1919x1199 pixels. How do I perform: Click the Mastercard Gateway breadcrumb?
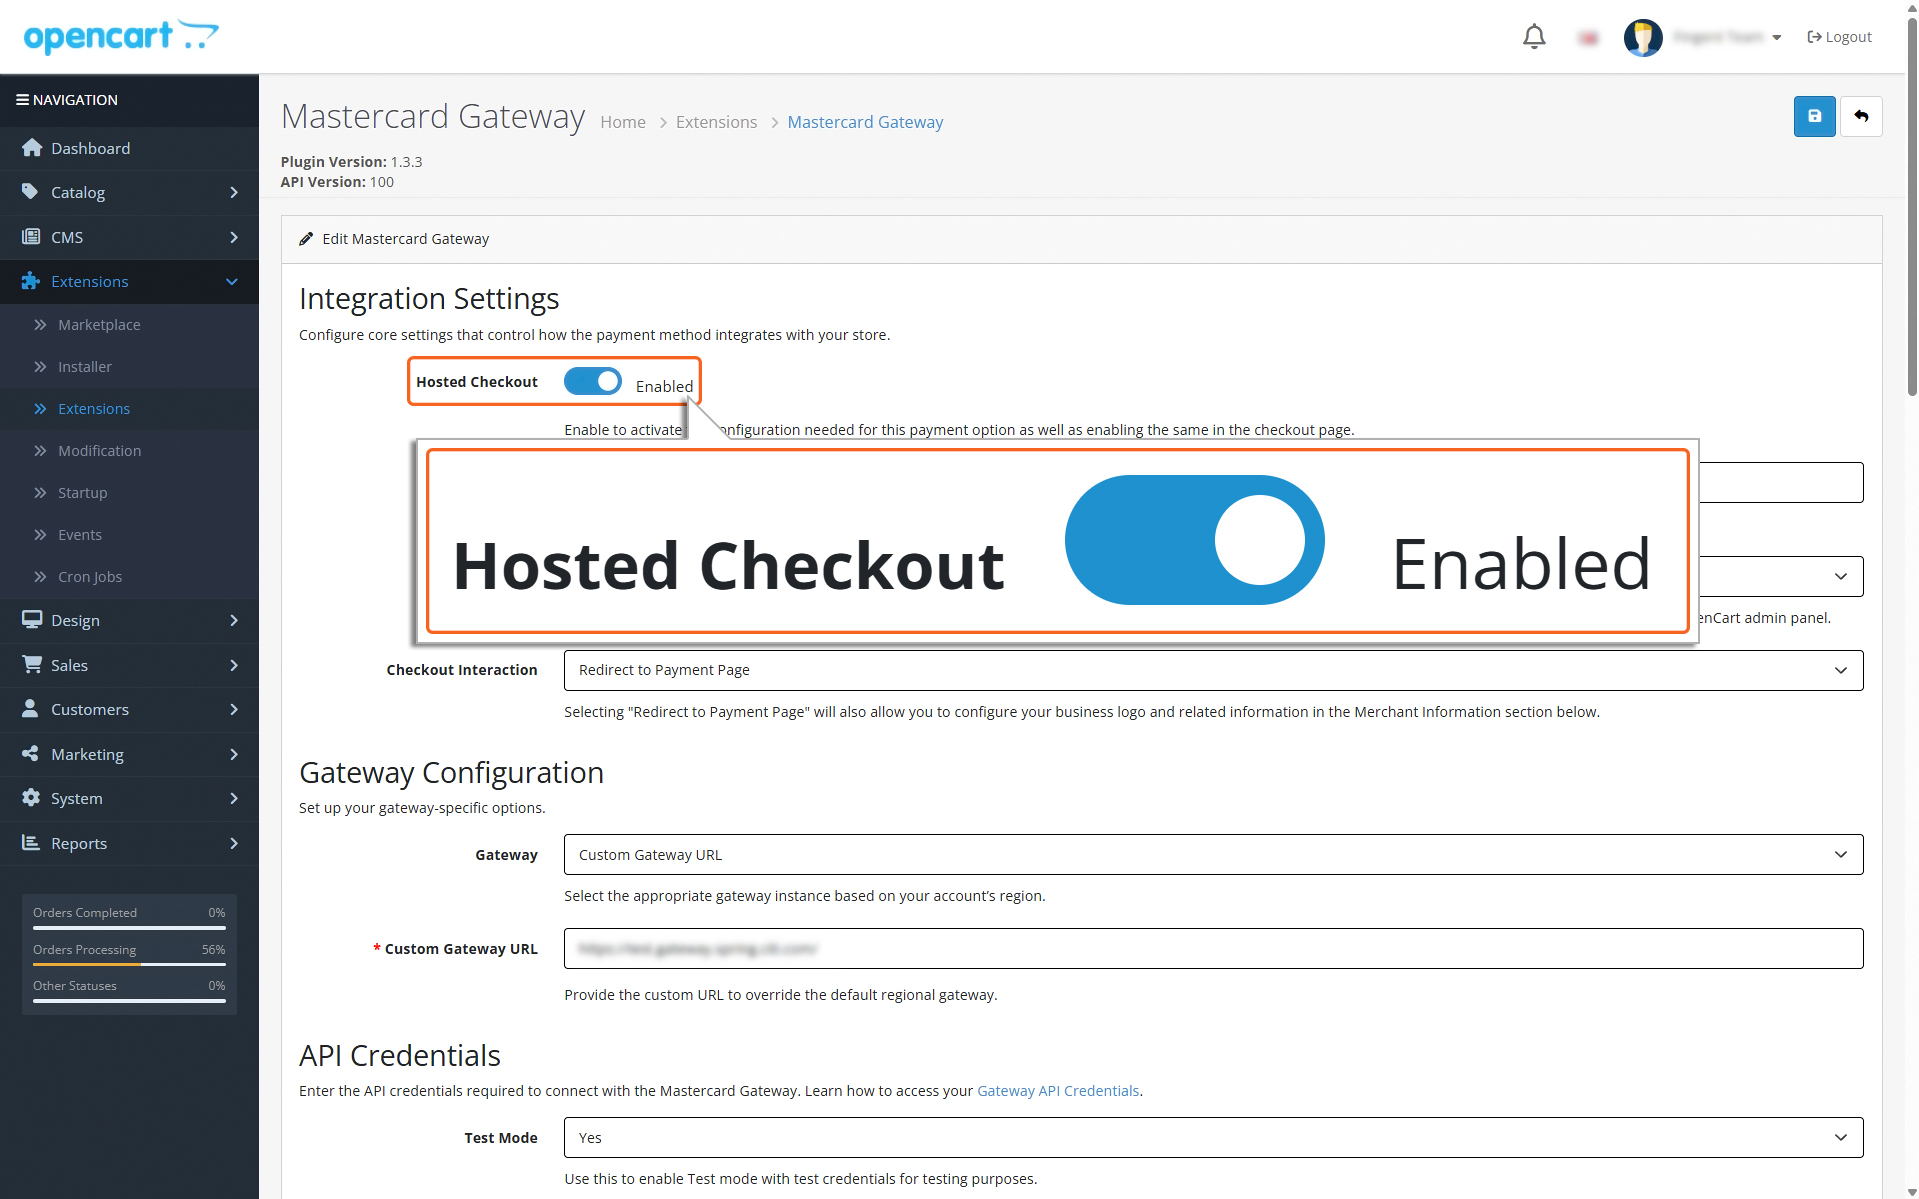tap(865, 122)
